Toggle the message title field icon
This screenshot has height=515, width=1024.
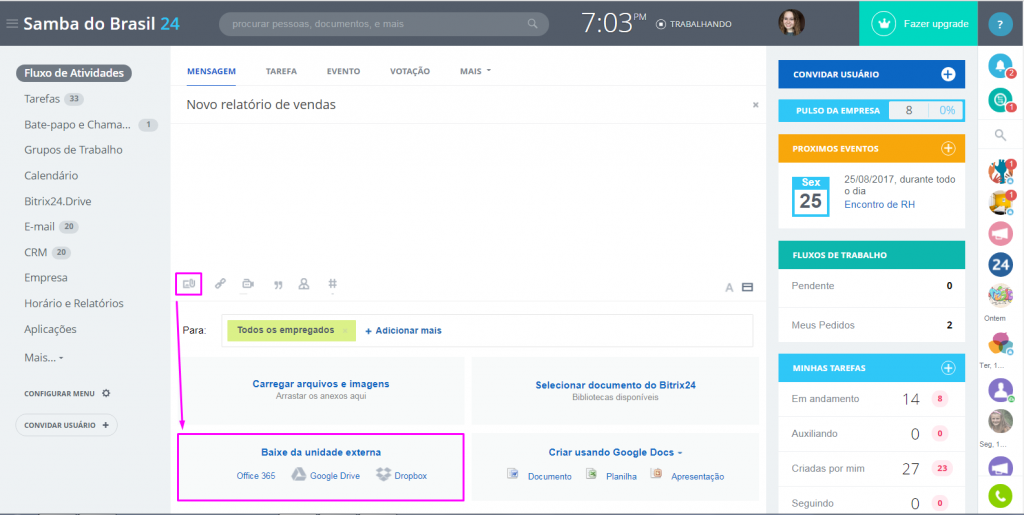[748, 287]
